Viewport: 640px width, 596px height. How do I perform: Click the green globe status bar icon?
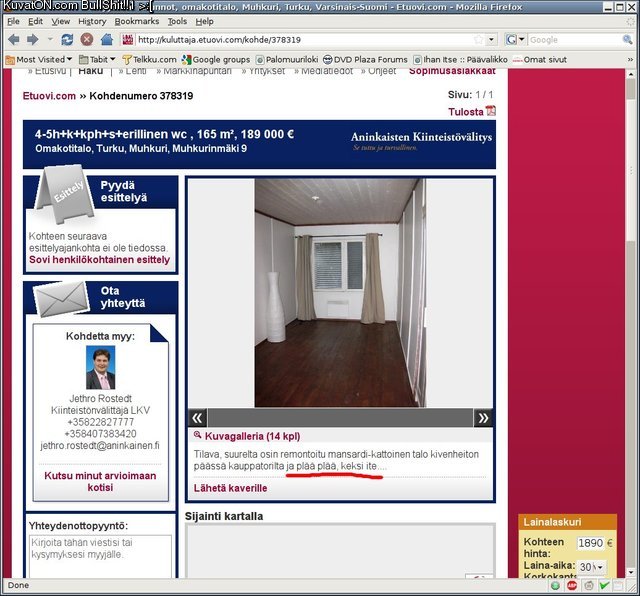555,586
